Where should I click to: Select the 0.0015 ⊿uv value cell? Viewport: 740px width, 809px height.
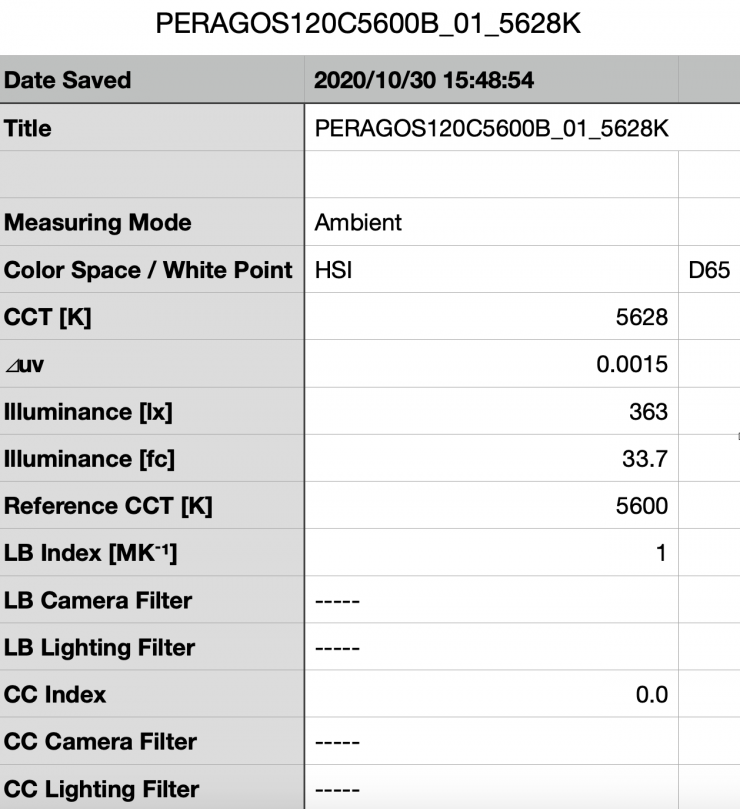[490, 364]
